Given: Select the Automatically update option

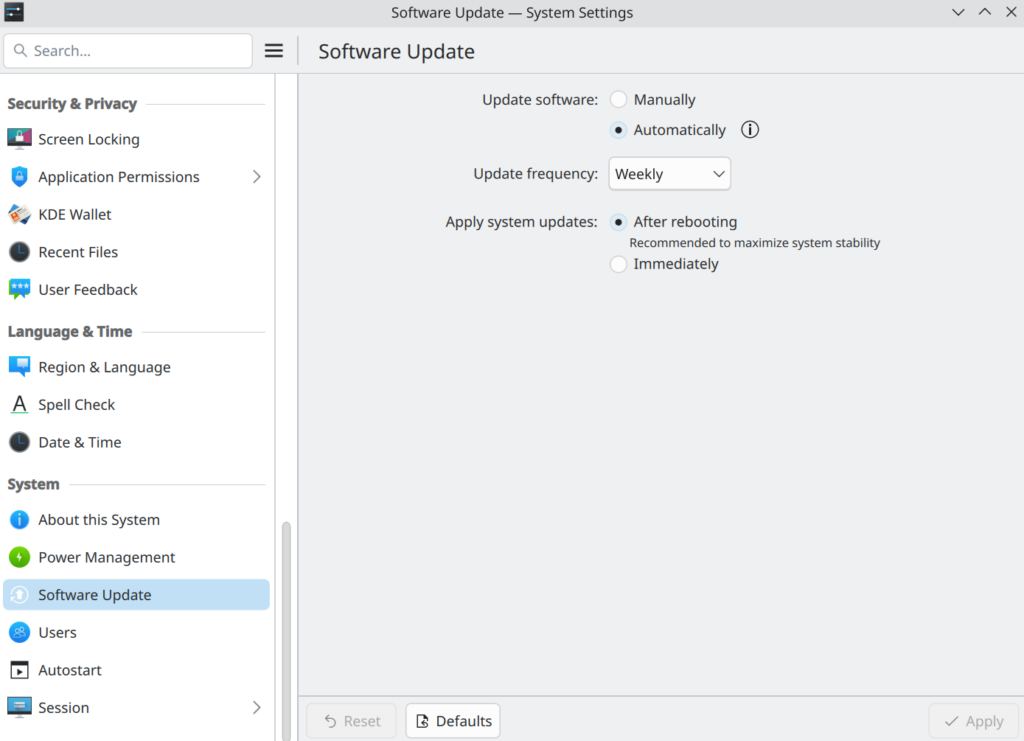Looking at the screenshot, I should tap(667, 130).
